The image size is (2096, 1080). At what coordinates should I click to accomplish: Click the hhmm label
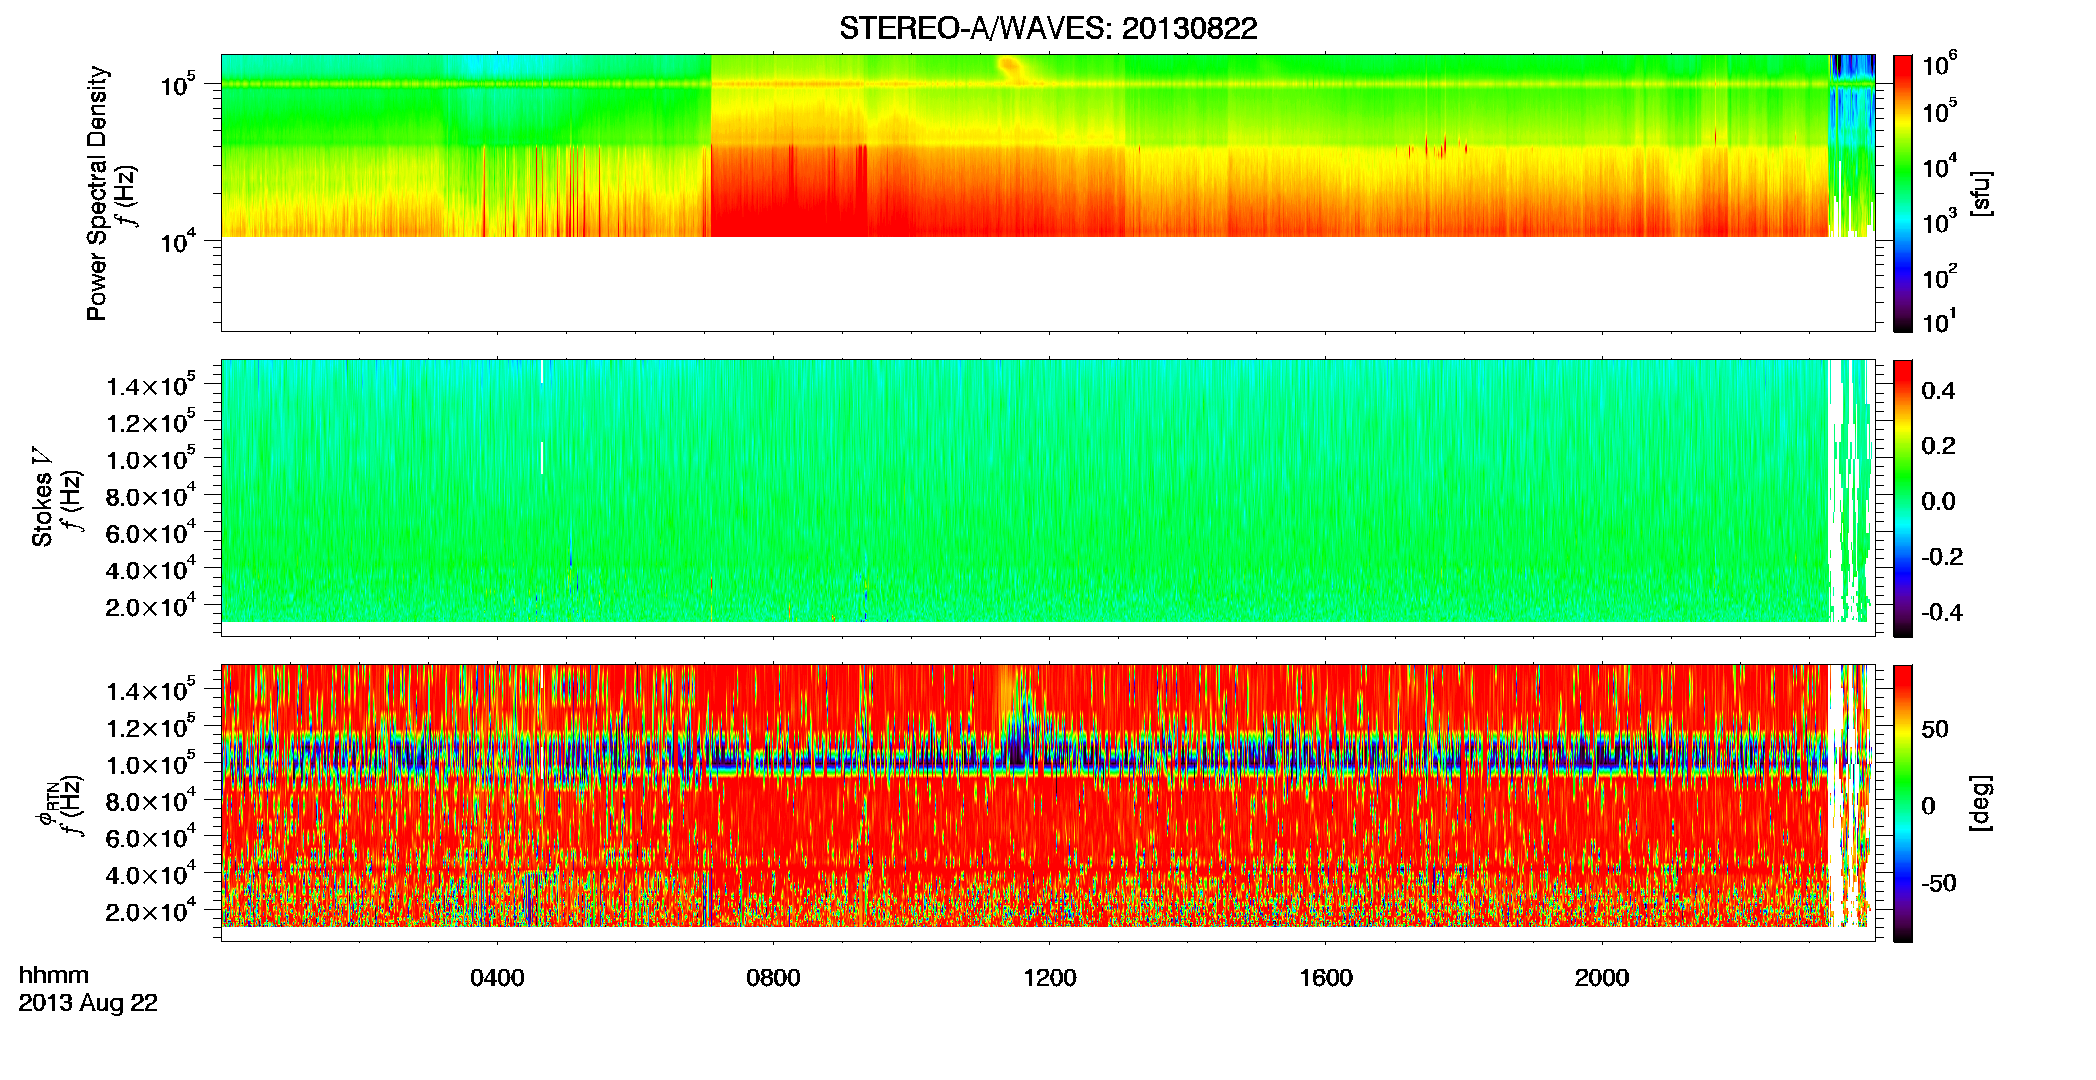coord(54,975)
